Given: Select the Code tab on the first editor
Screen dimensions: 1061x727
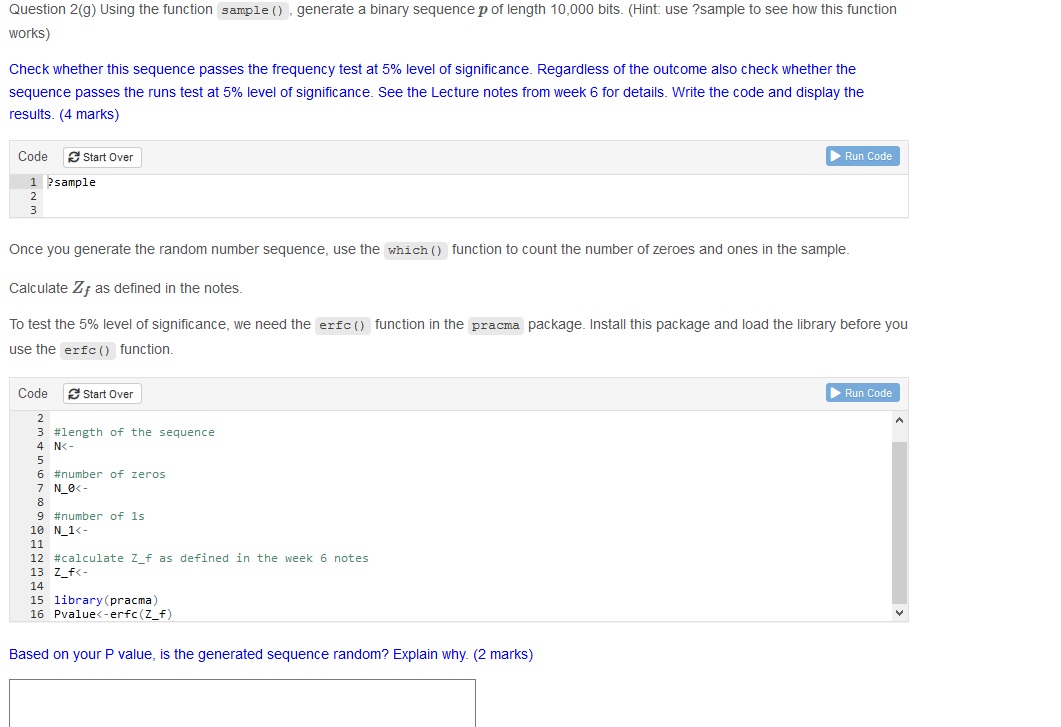Looking at the screenshot, I should click(32, 156).
